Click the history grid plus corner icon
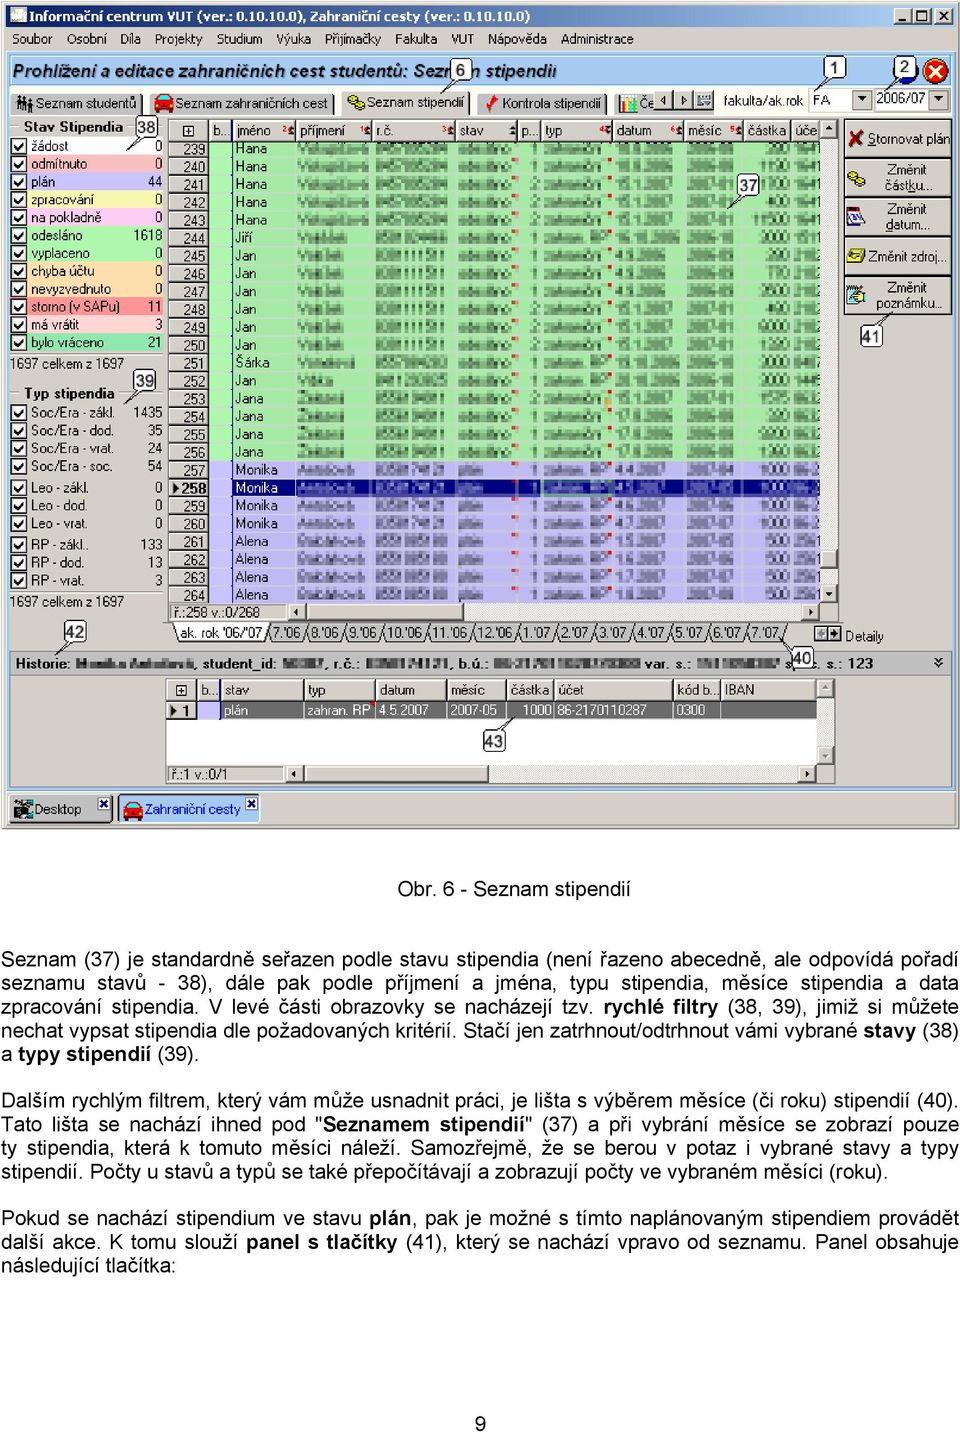This screenshot has width=960, height=1432. click(x=181, y=690)
